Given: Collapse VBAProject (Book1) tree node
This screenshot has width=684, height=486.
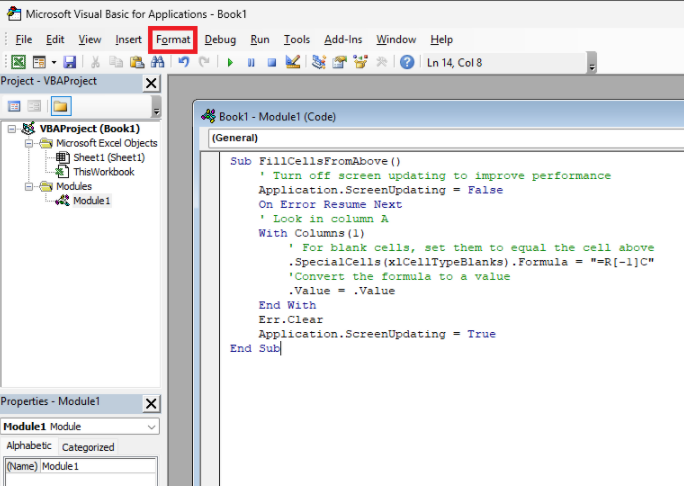Looking at the screenshot, I should point(12,129).
